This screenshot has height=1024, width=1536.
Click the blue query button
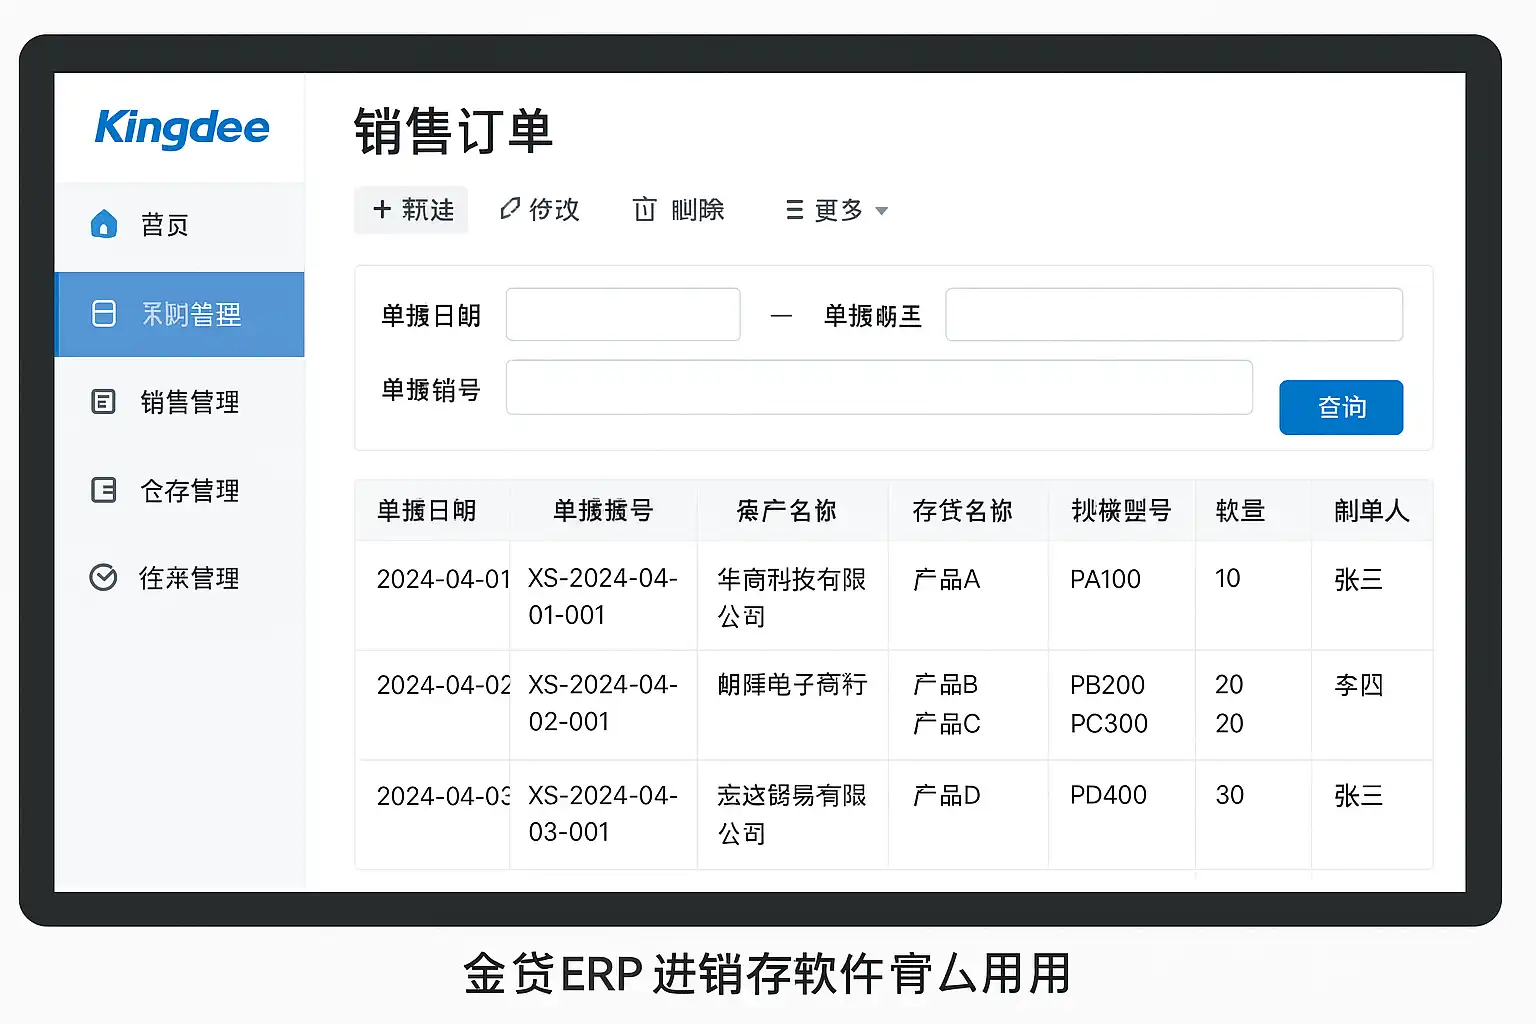click(1341, 407)
